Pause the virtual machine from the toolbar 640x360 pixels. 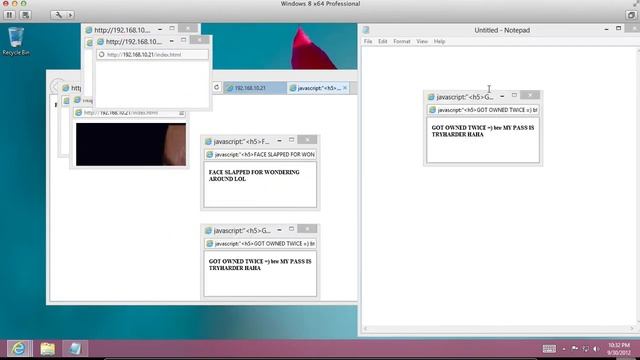(9, 15)
